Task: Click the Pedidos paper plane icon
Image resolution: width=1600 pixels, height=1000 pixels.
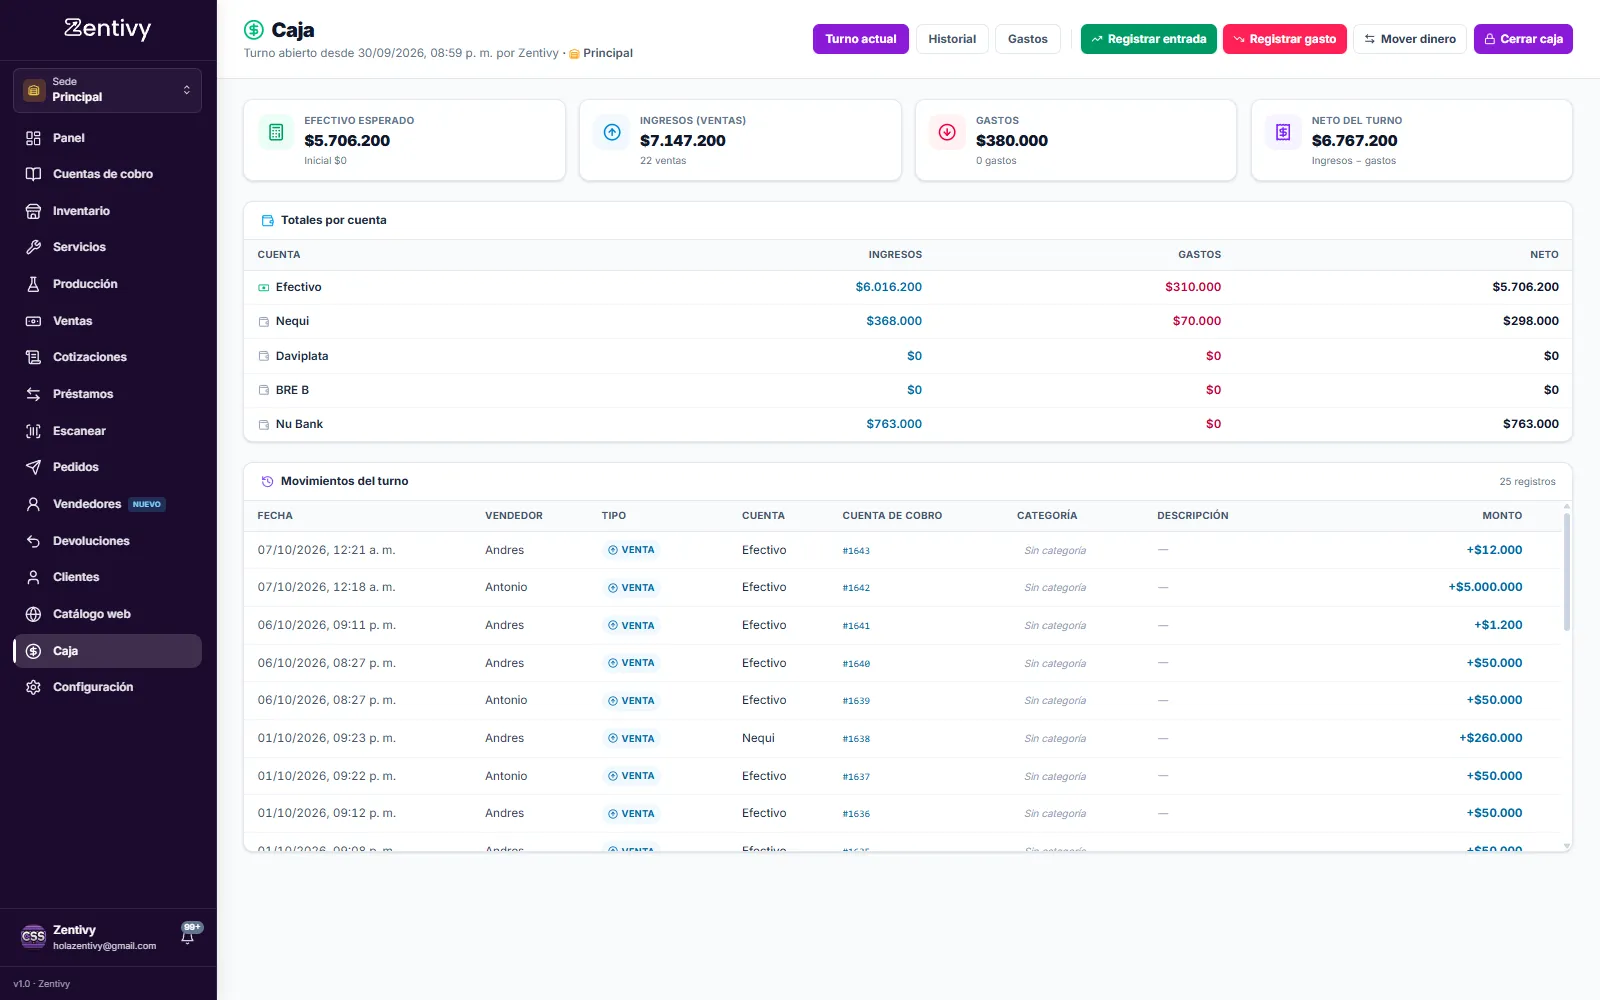Action: (33, 467)
